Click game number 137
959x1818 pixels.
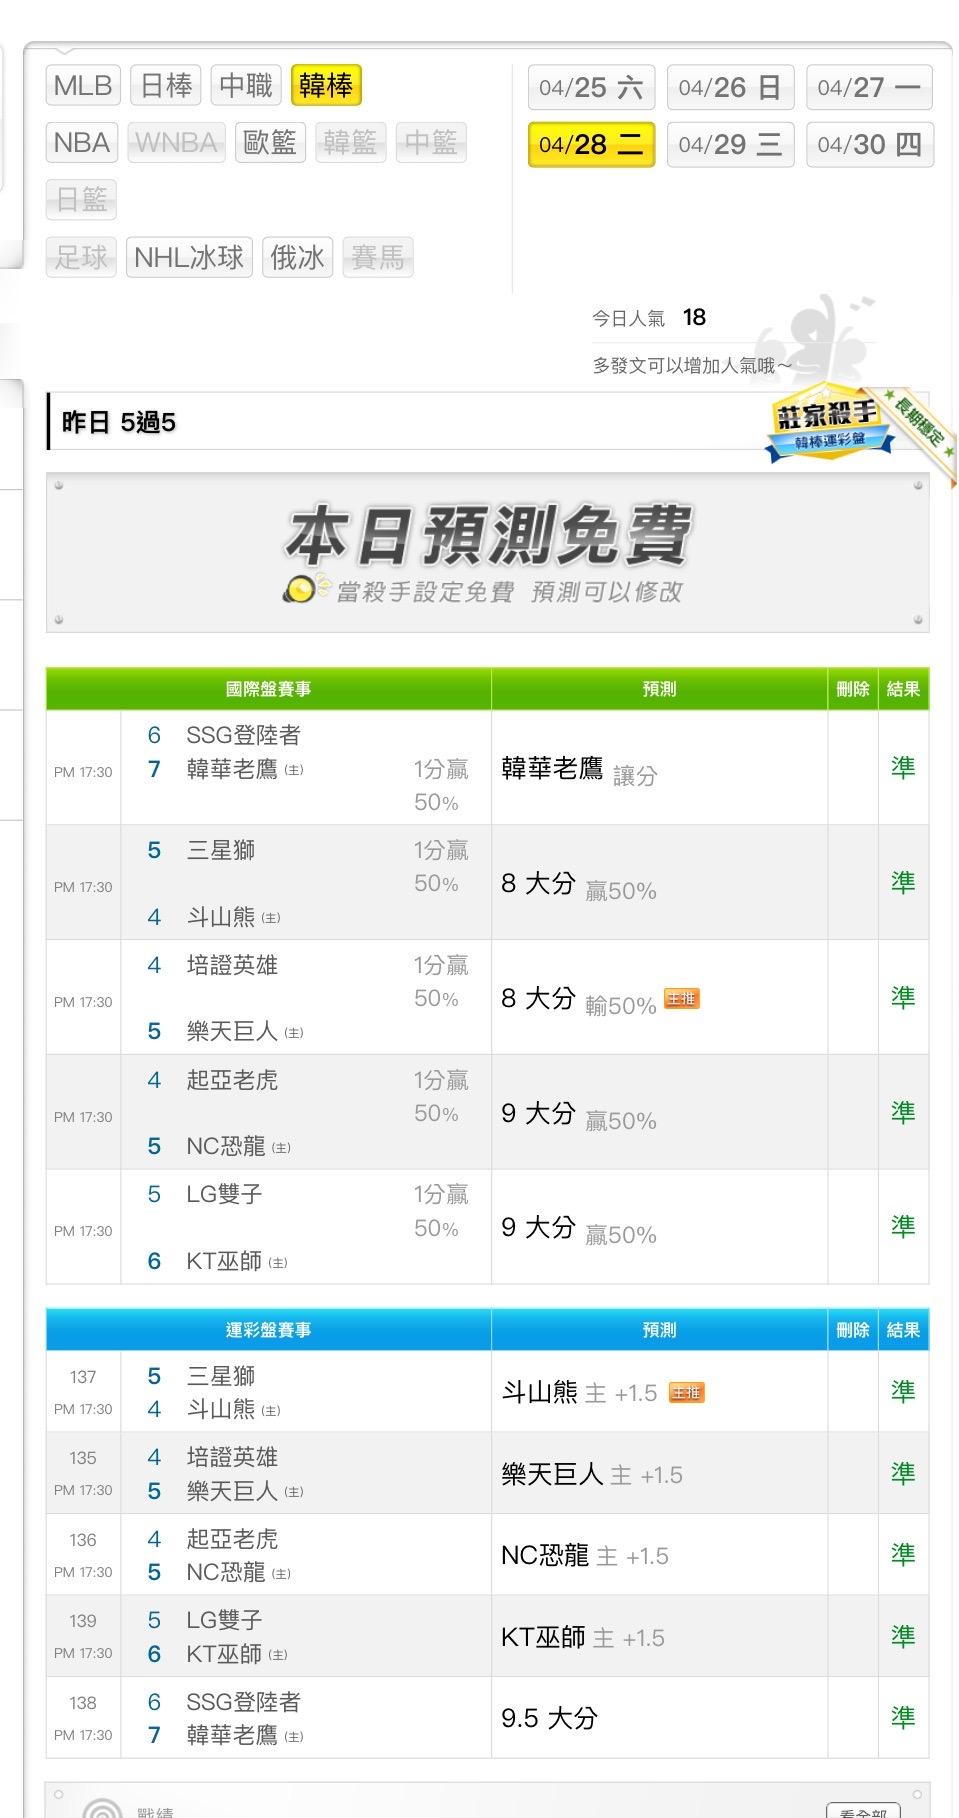[x=83, y=1377]
